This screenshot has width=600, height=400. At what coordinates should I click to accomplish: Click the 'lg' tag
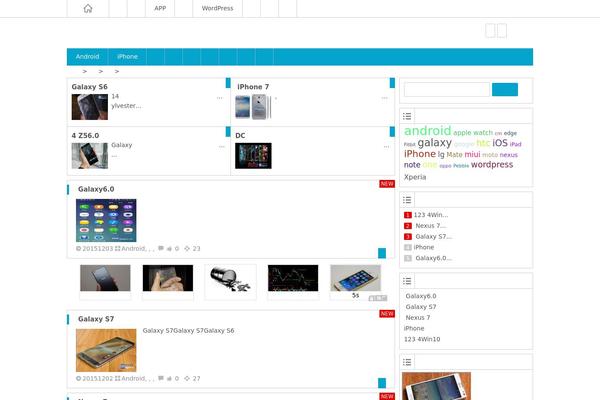(x=441, y=154)
